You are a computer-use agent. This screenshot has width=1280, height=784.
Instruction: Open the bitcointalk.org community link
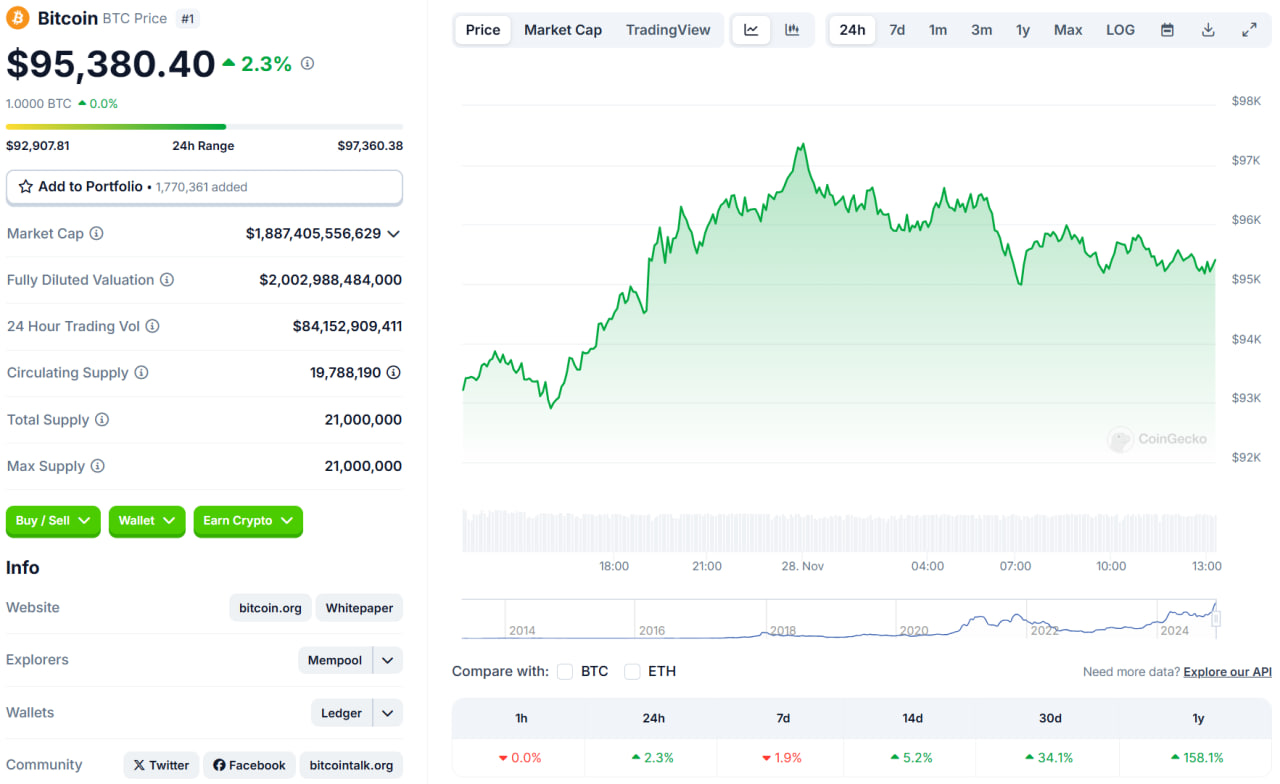point(351,765)
